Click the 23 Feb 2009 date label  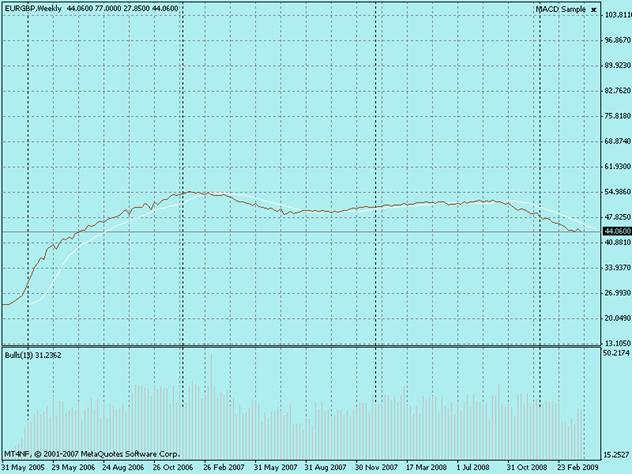click(x=578, y=467)
